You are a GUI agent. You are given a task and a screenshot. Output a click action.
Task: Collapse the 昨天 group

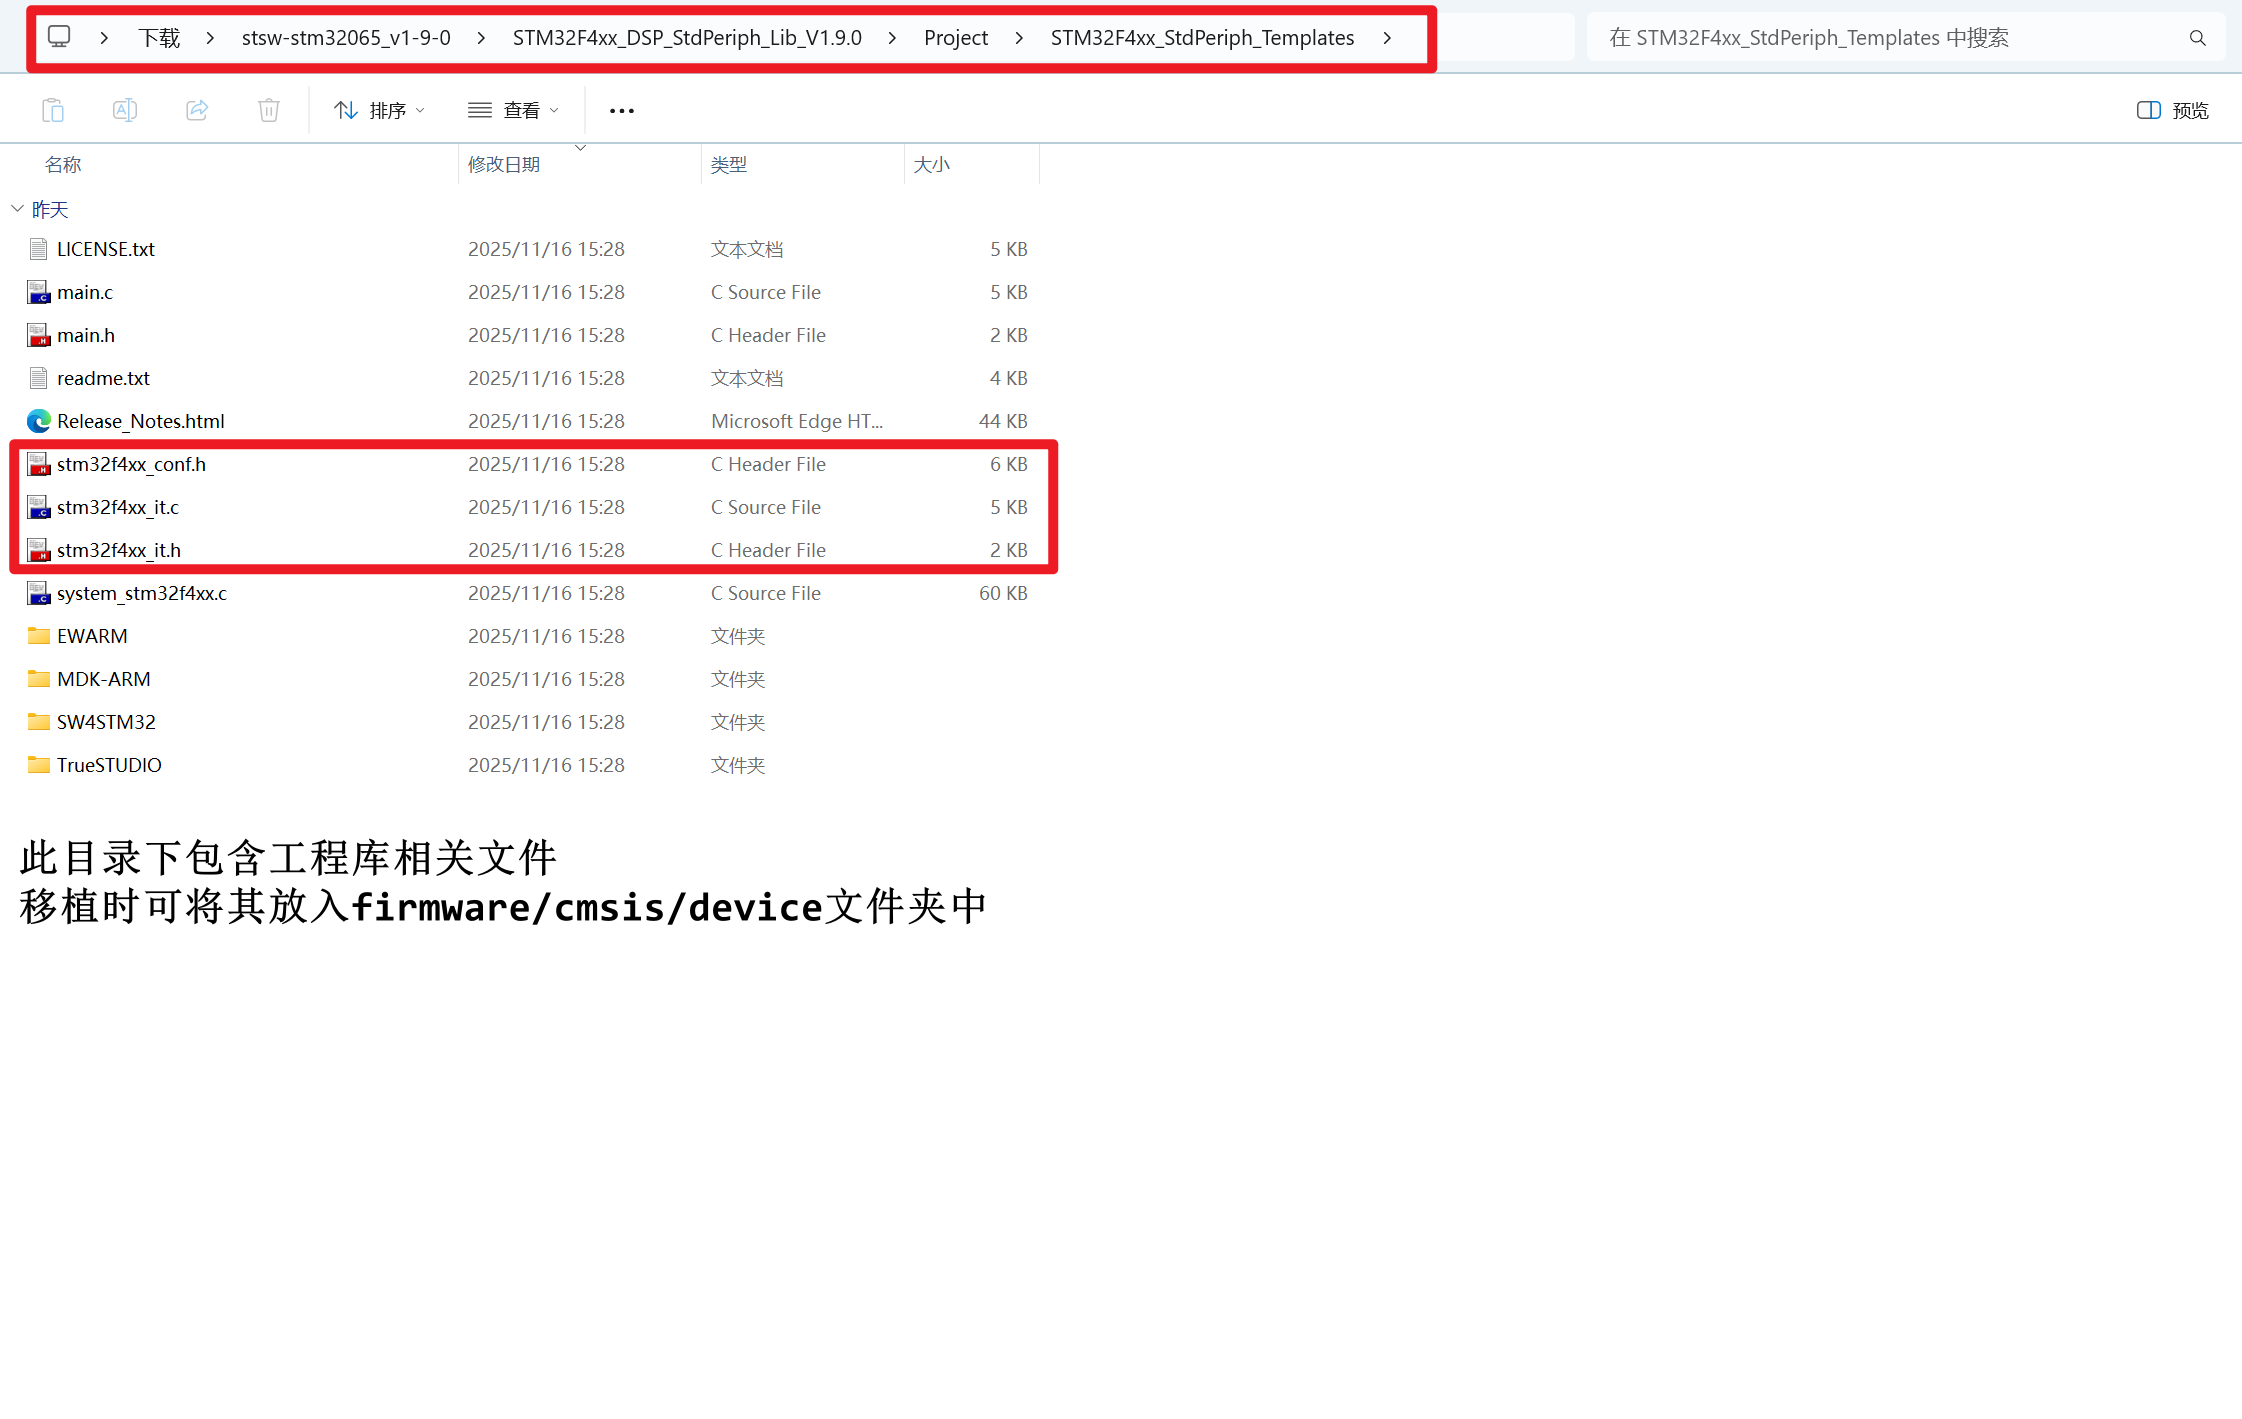pos(17,209)
